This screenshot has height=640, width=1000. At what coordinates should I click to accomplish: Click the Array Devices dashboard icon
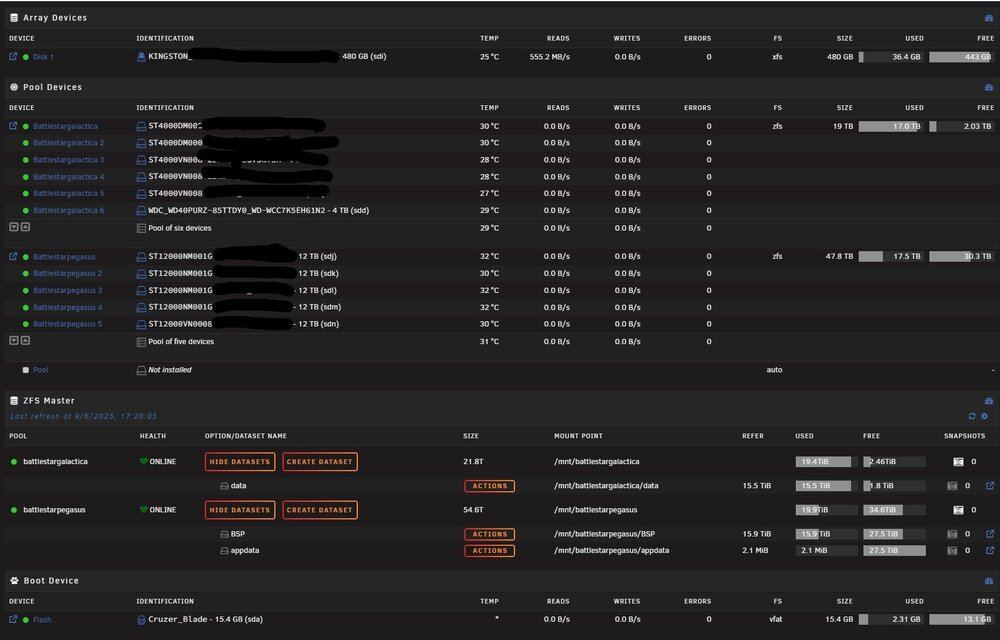pos(989,18)
